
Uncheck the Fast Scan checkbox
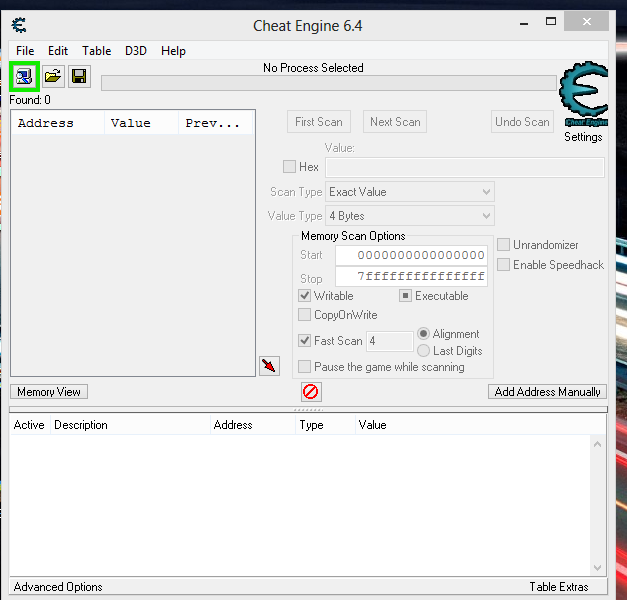tap(304, 340)
